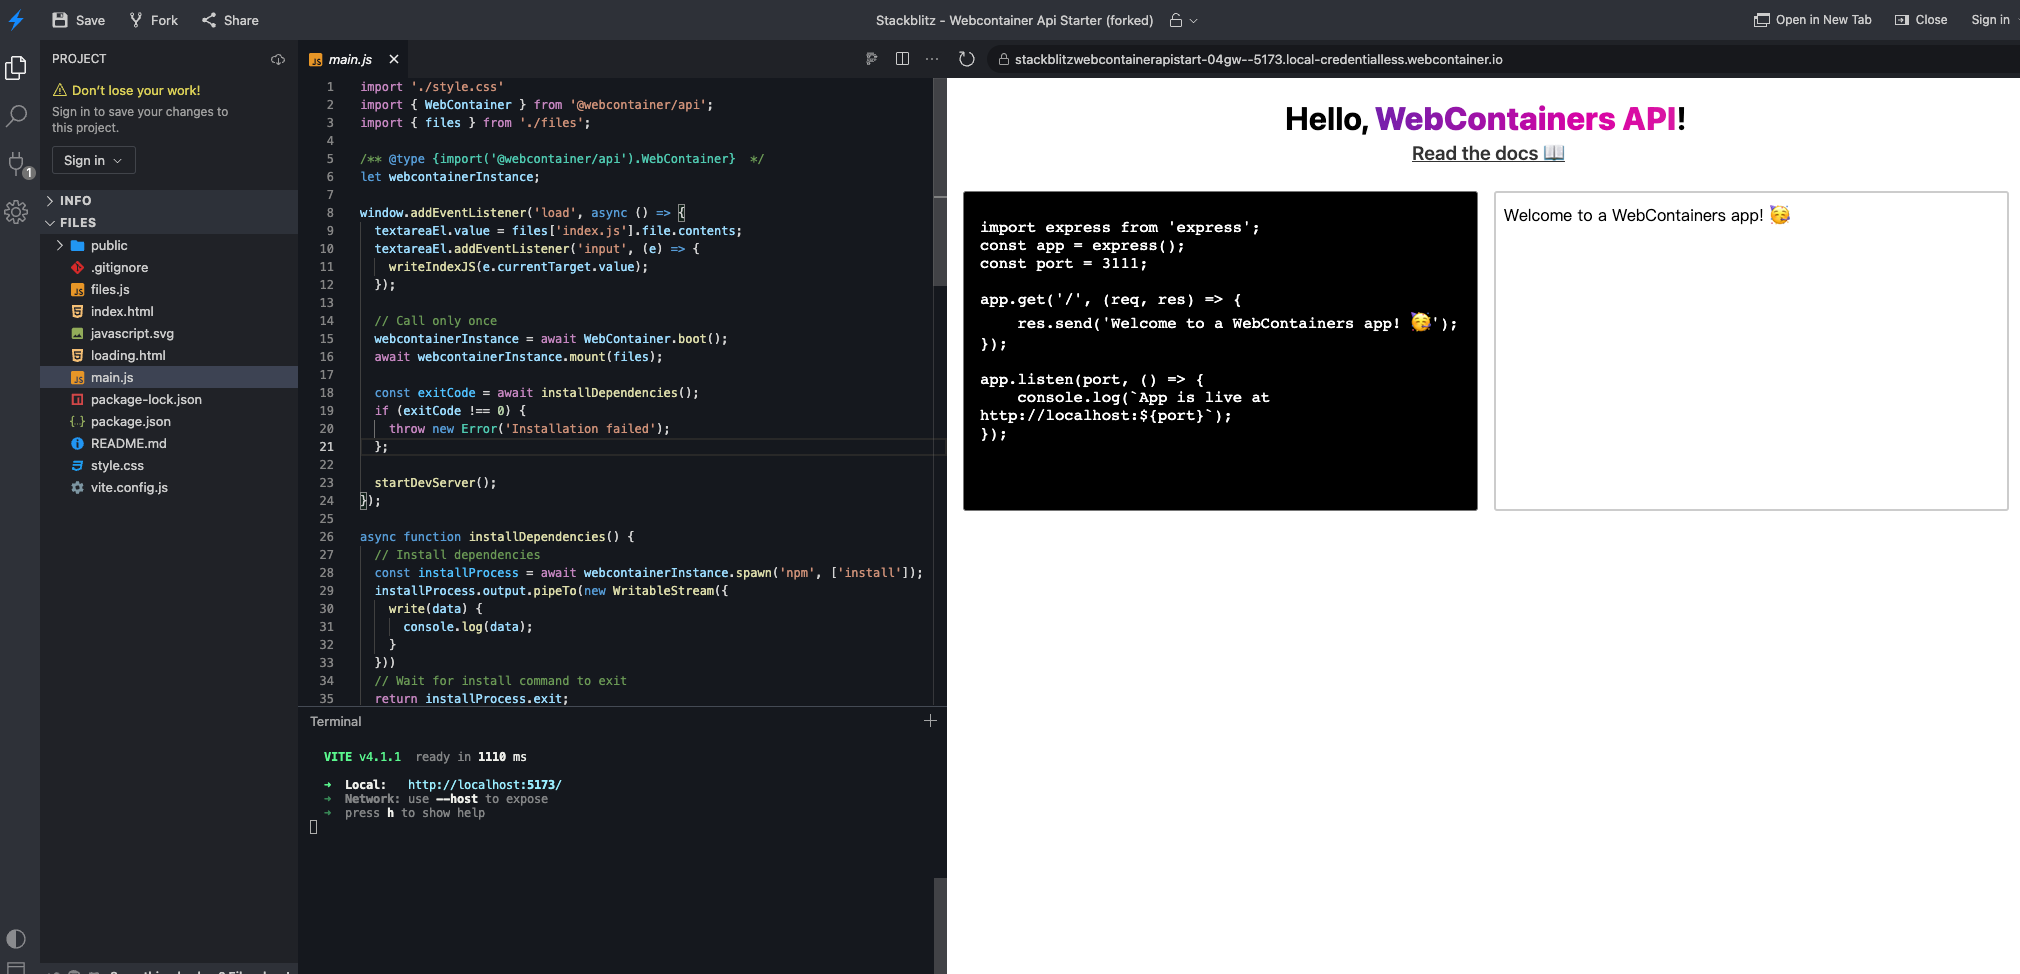
Task: Expand the public folder
Action: click(169, 245)
